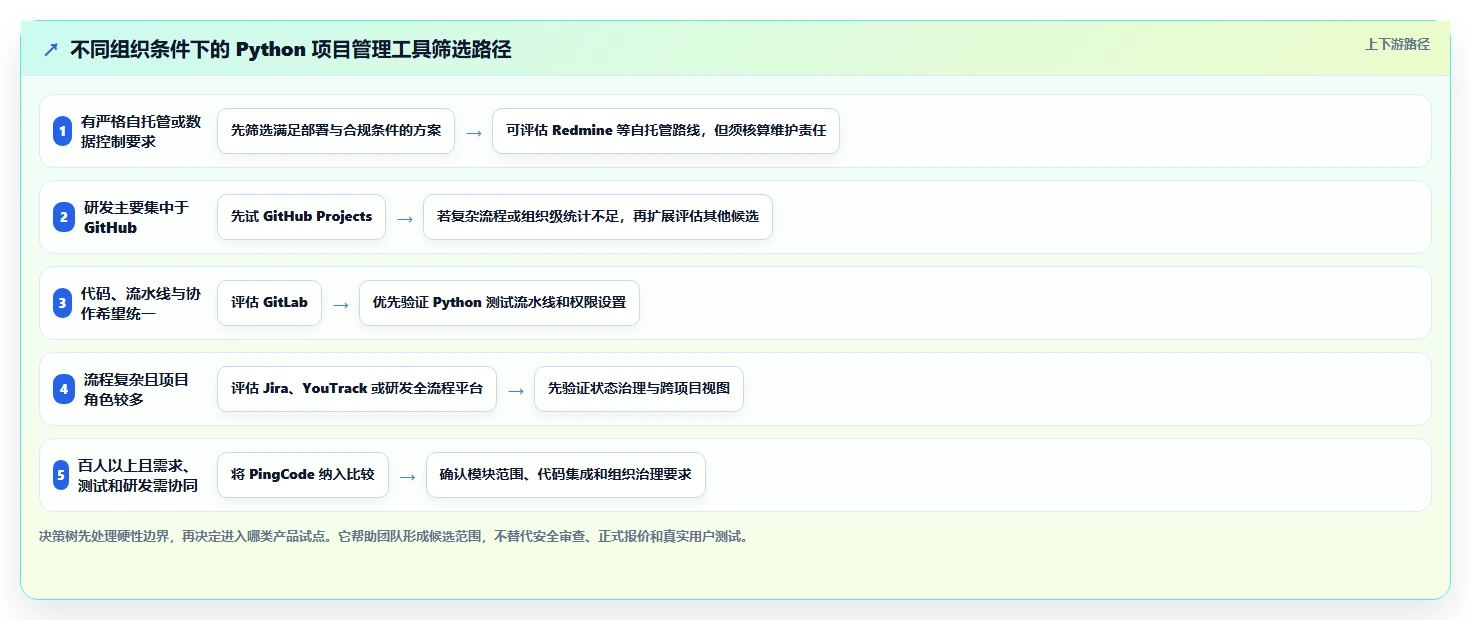Click 有严格自托管或数据控制要求 condition text

141,131
